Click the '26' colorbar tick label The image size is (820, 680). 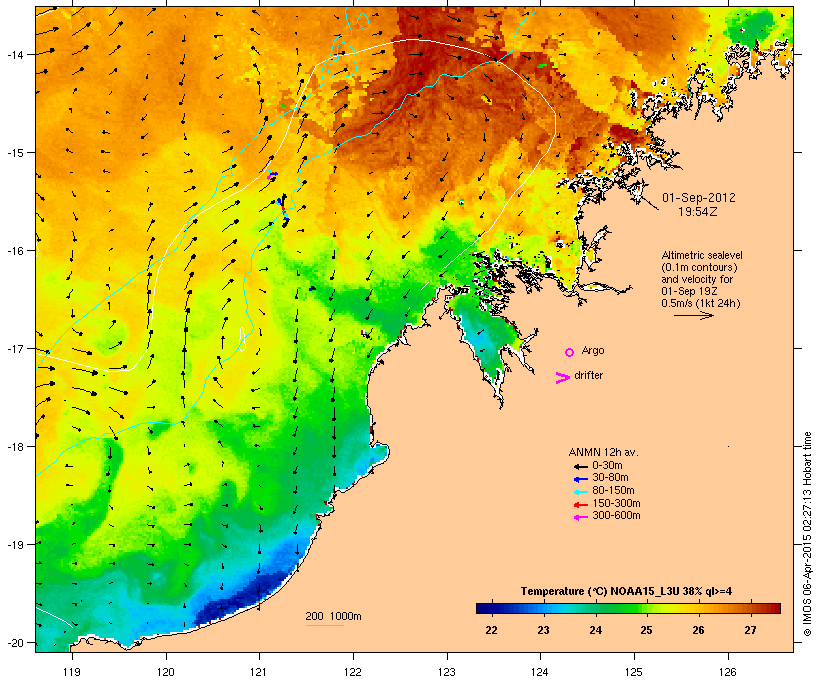[x=699, y=630]
